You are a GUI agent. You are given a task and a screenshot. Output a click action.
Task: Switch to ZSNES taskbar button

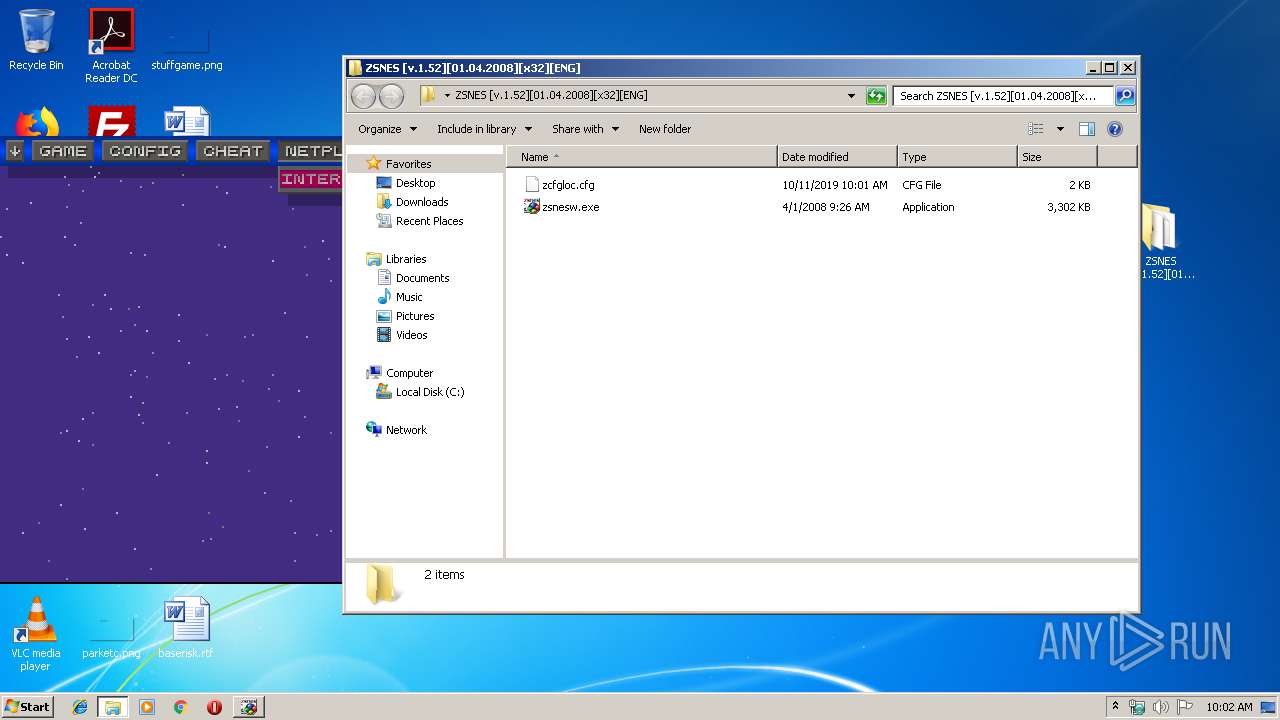click(249, 707)
